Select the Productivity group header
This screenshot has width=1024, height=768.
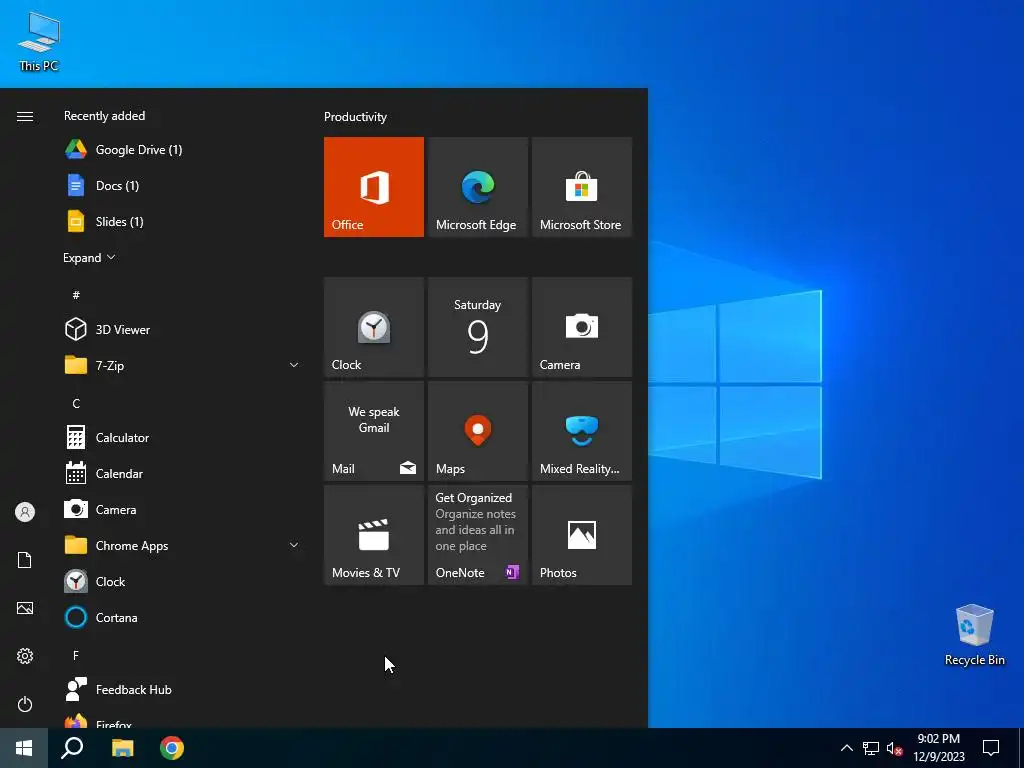coord(355,117)
